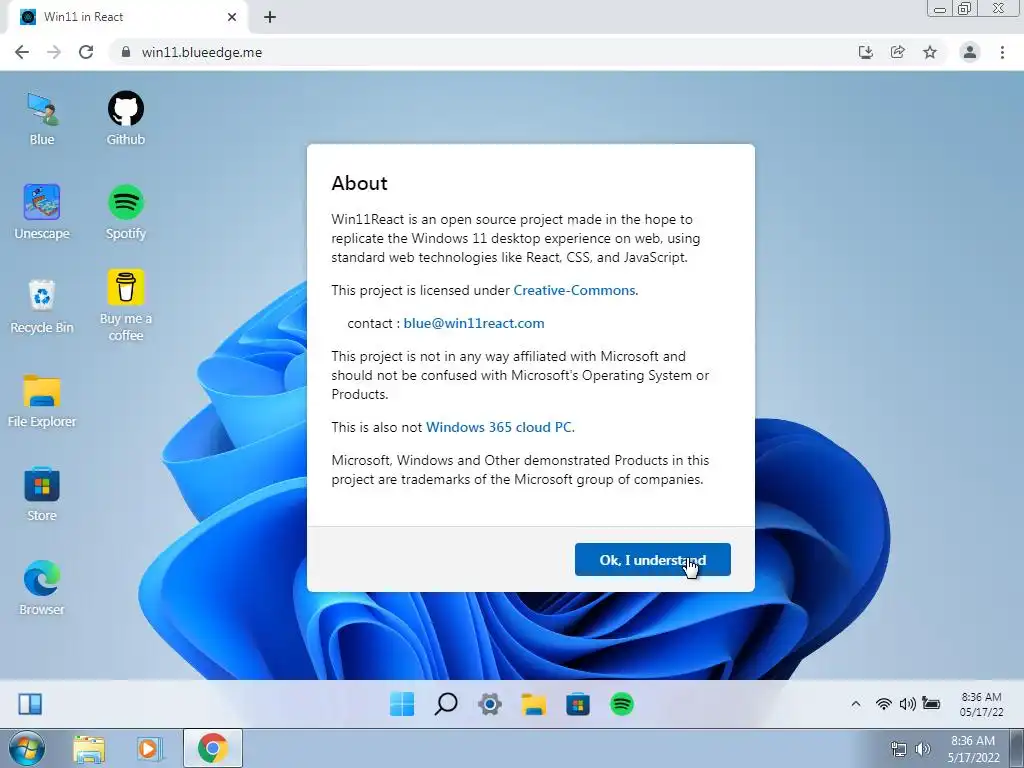Viewport: 1024px width, 768px height.
Task: Open Microsoft Store in Win11 taskbar
Action: click(x=578, y=704)
